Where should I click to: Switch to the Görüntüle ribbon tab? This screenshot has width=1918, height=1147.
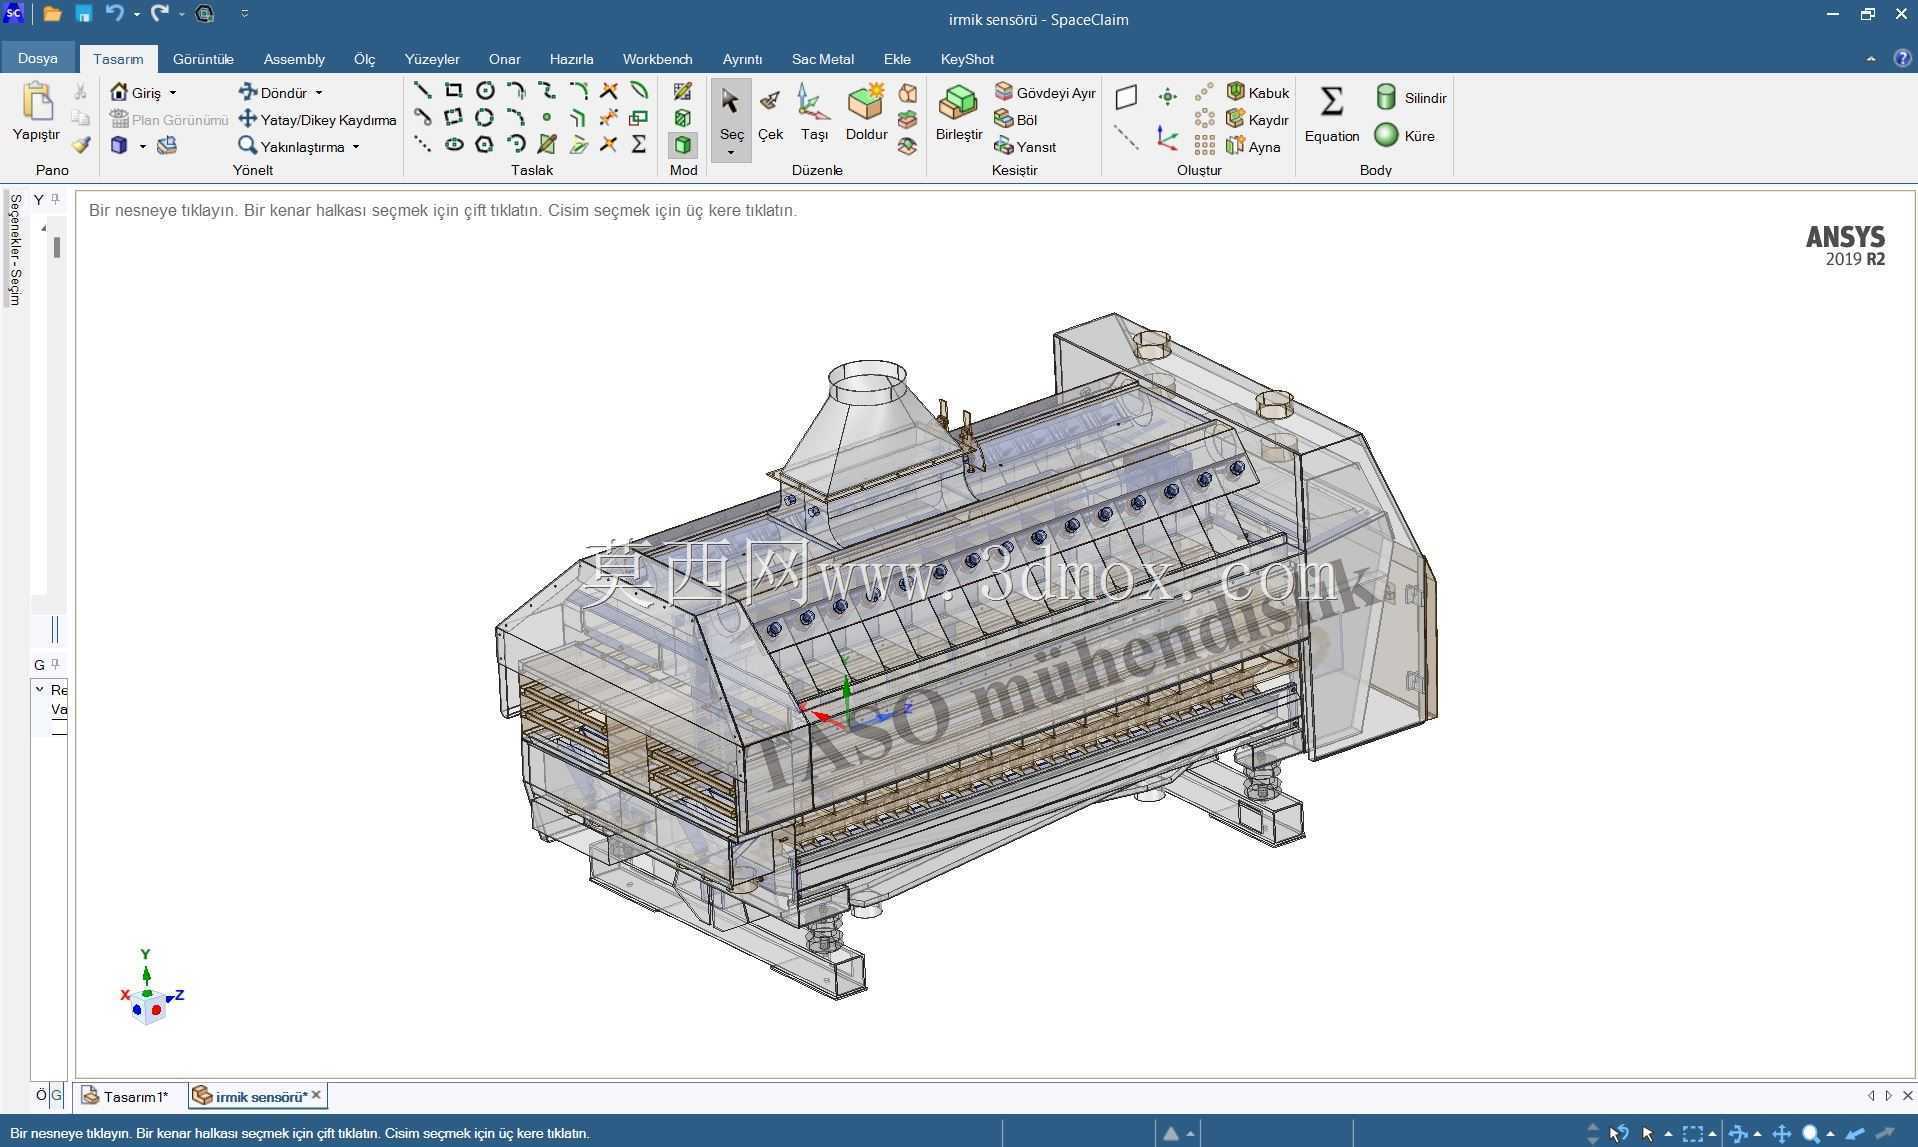coord(203,59)
